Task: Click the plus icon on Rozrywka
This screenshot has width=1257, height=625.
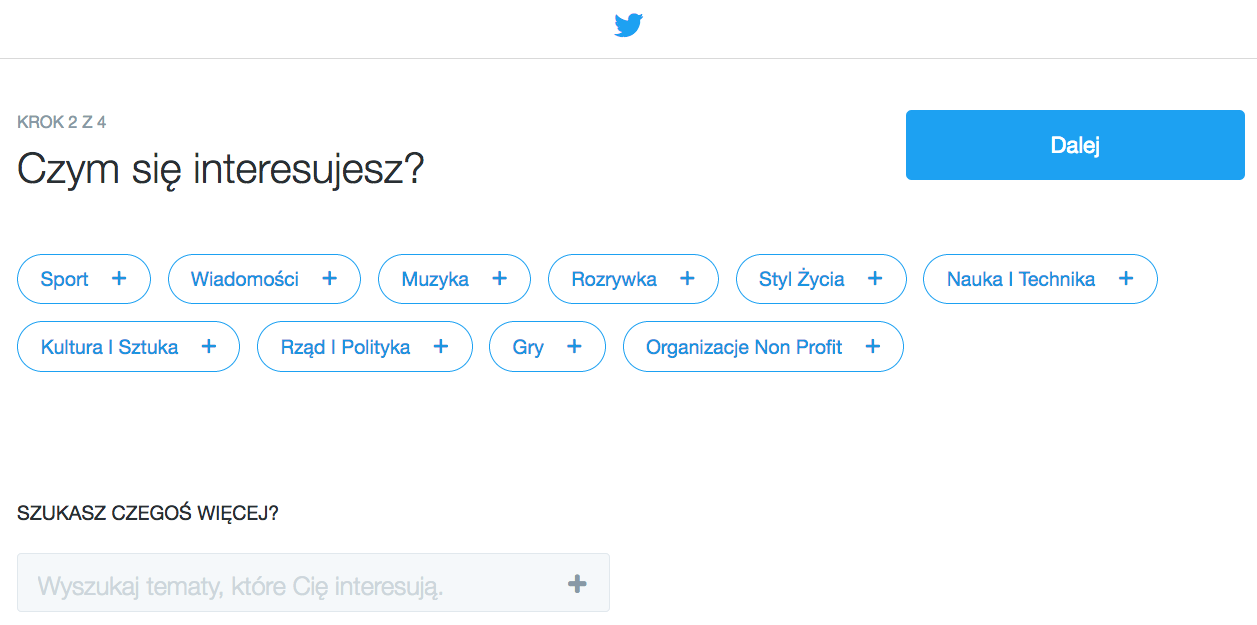Action: click(687, 279)
